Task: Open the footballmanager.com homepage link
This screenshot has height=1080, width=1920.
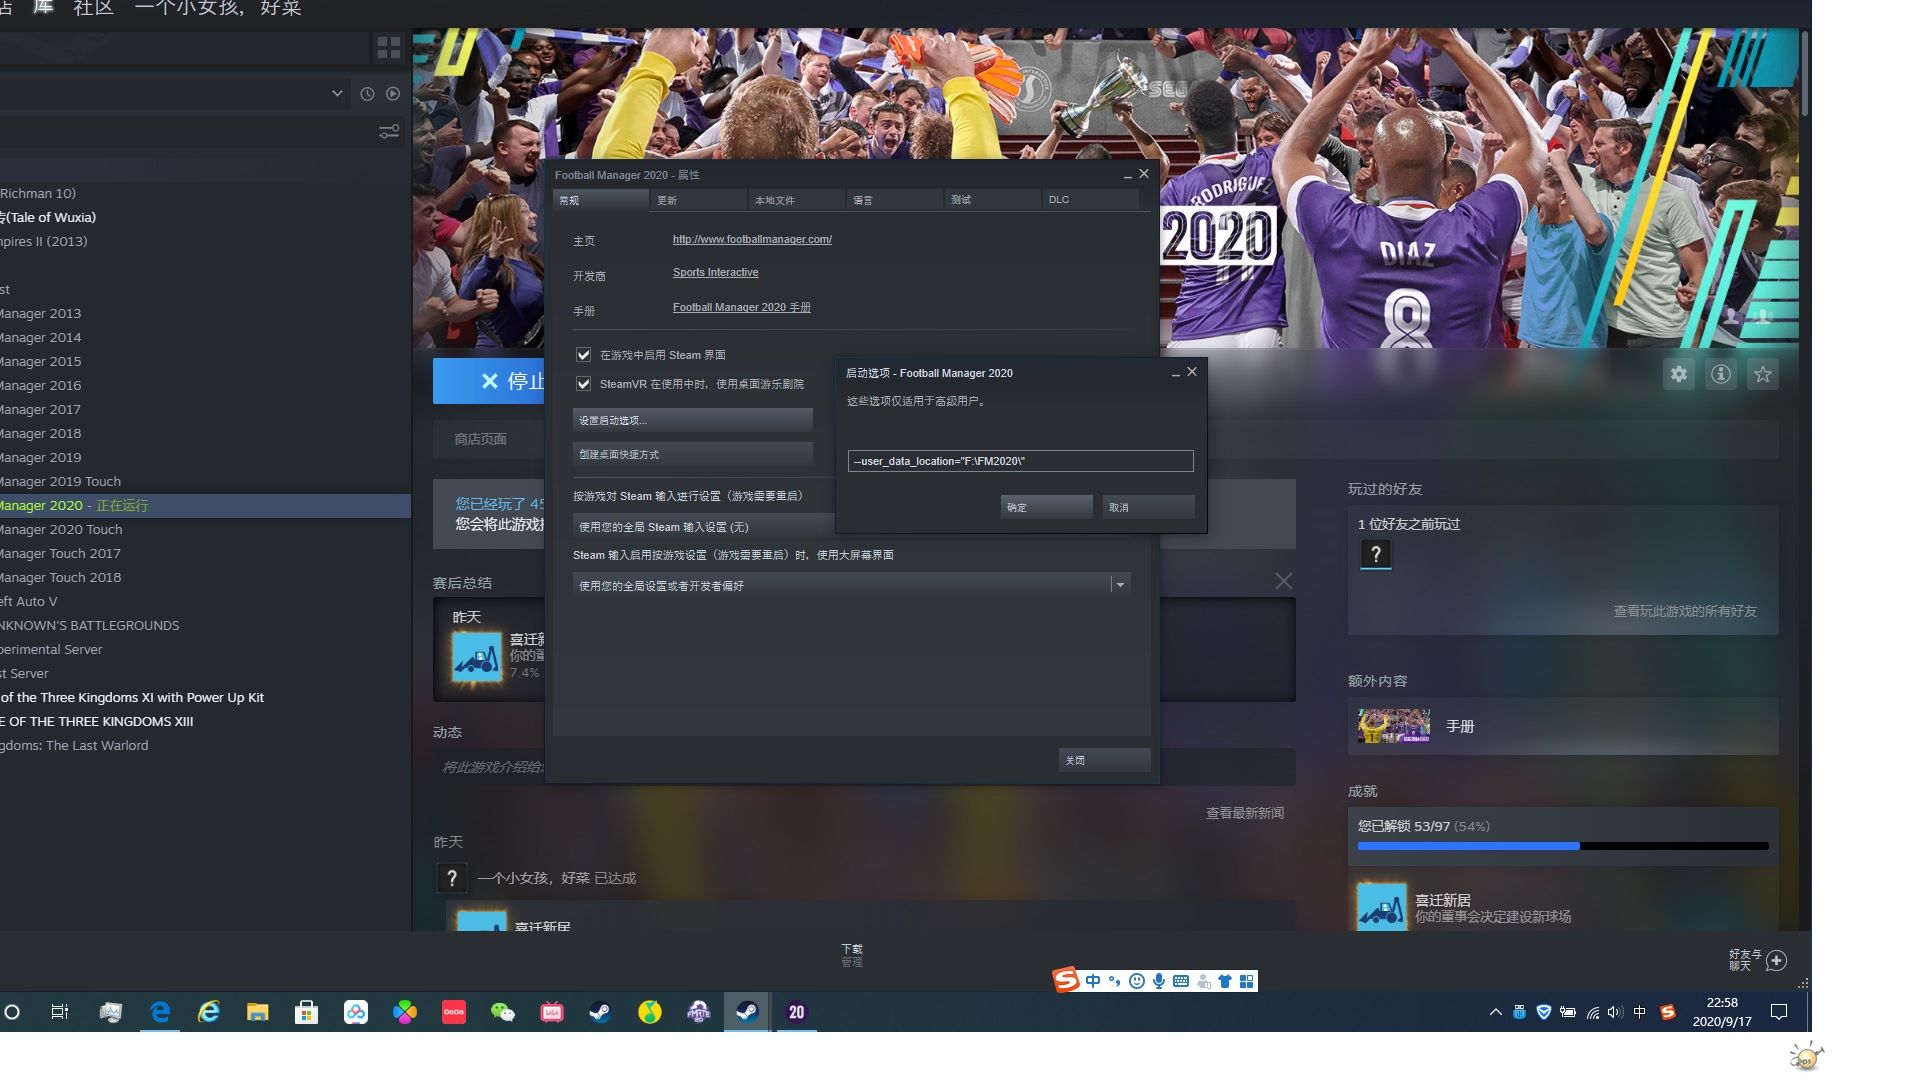Action: [752, 239]
